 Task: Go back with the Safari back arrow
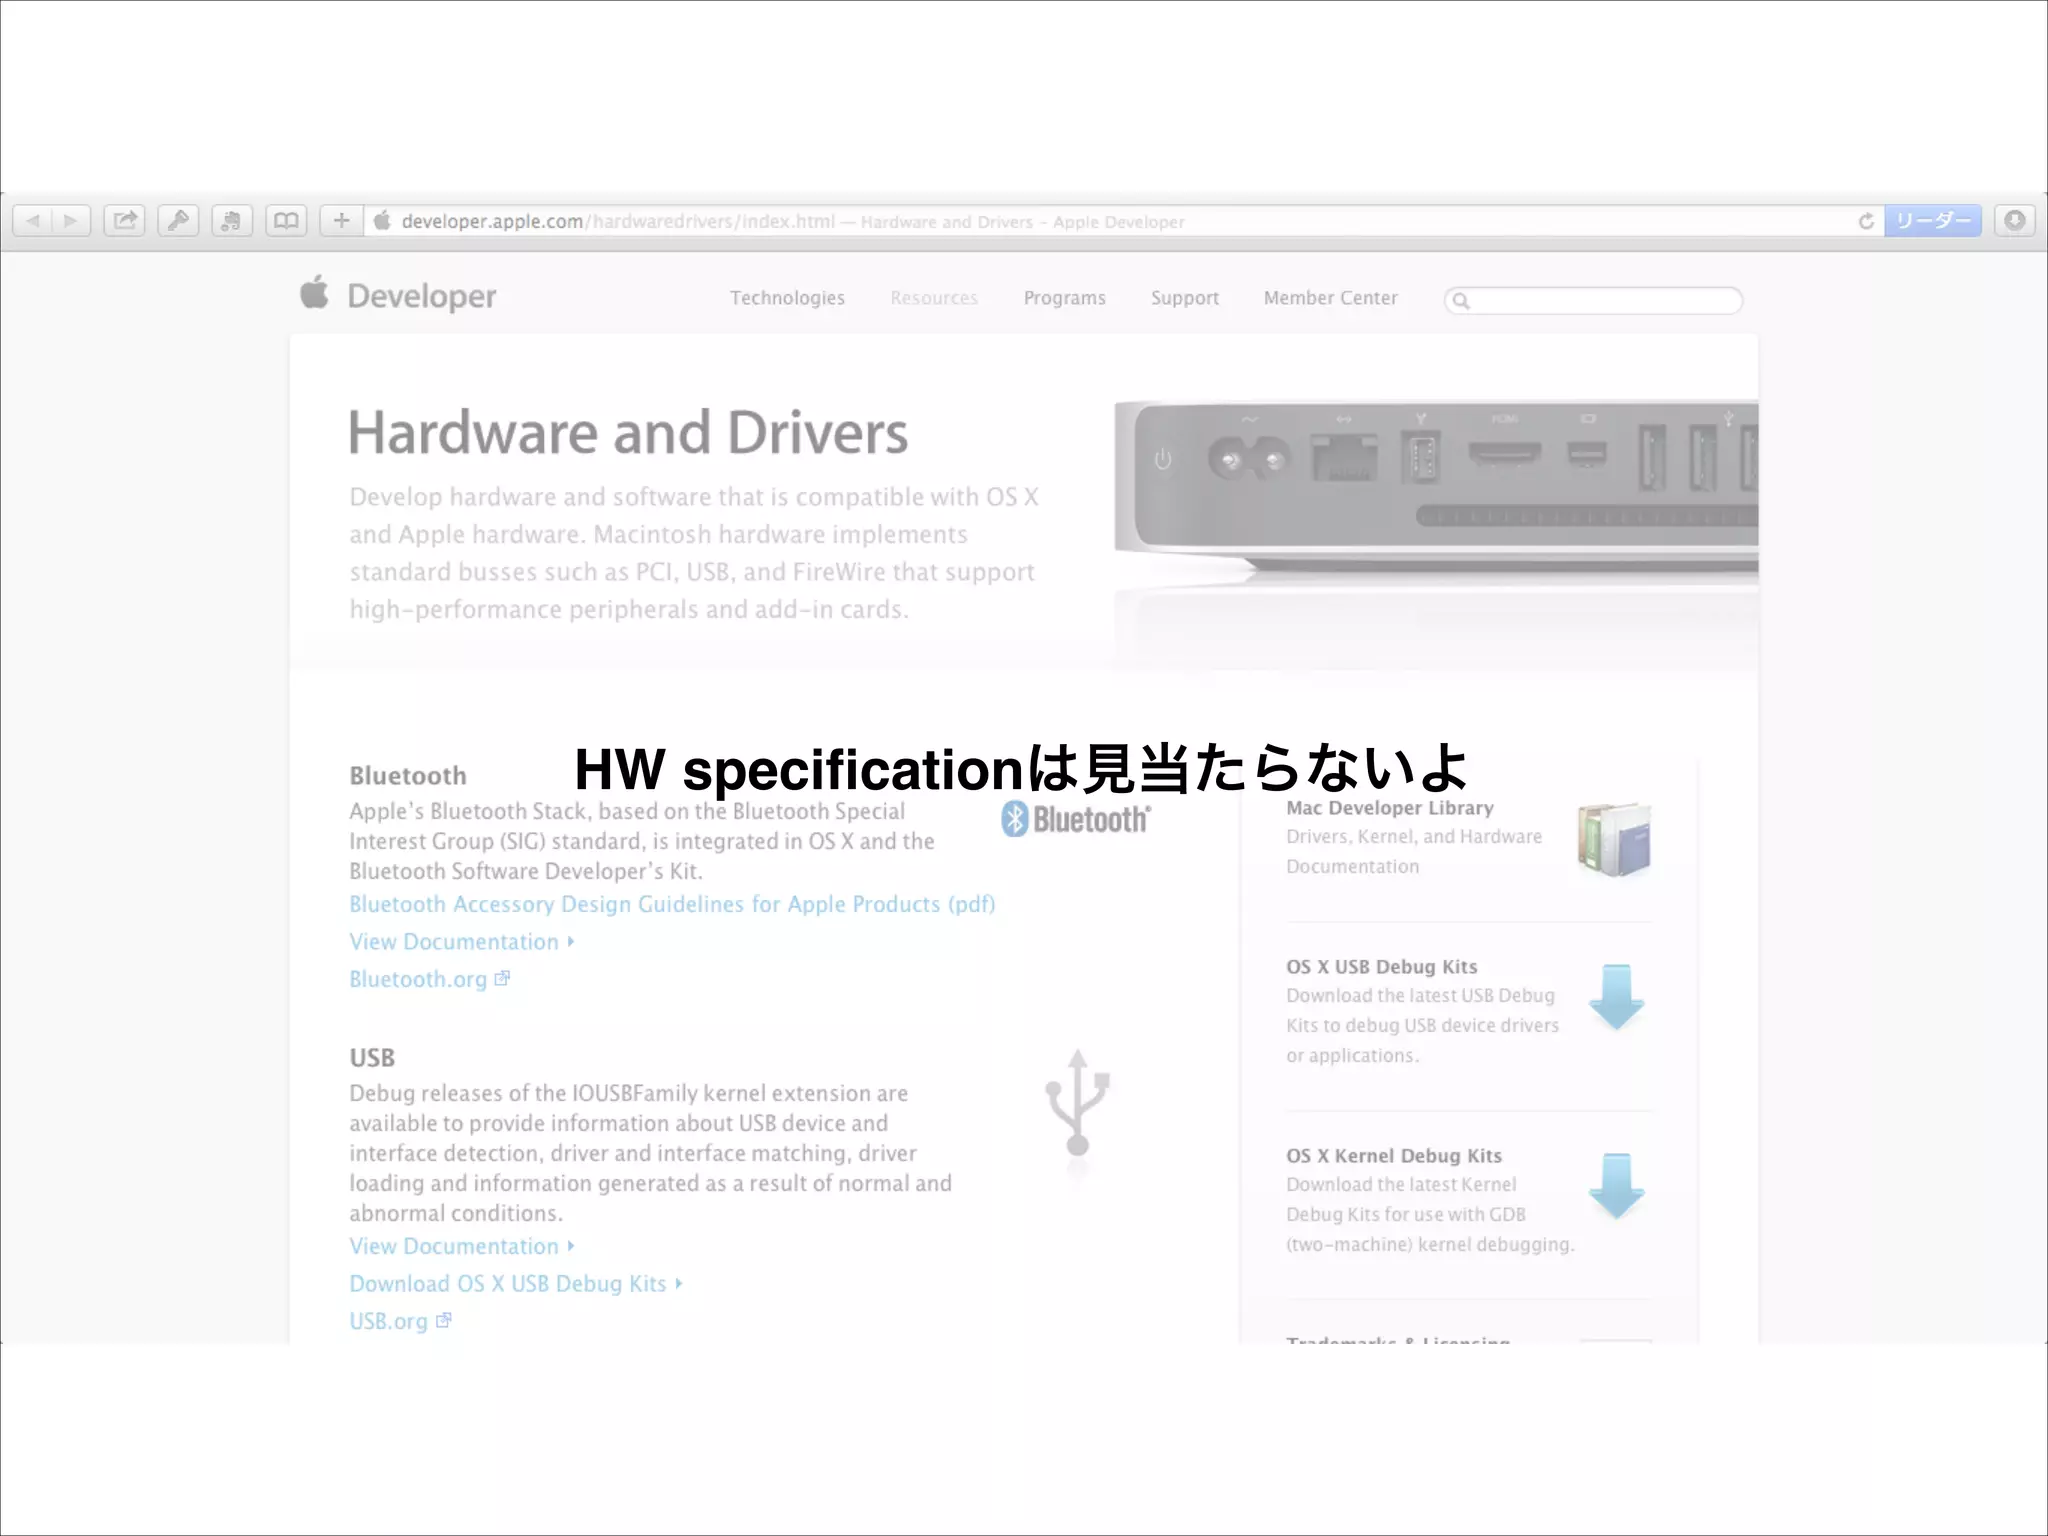(x=33, y=220)
